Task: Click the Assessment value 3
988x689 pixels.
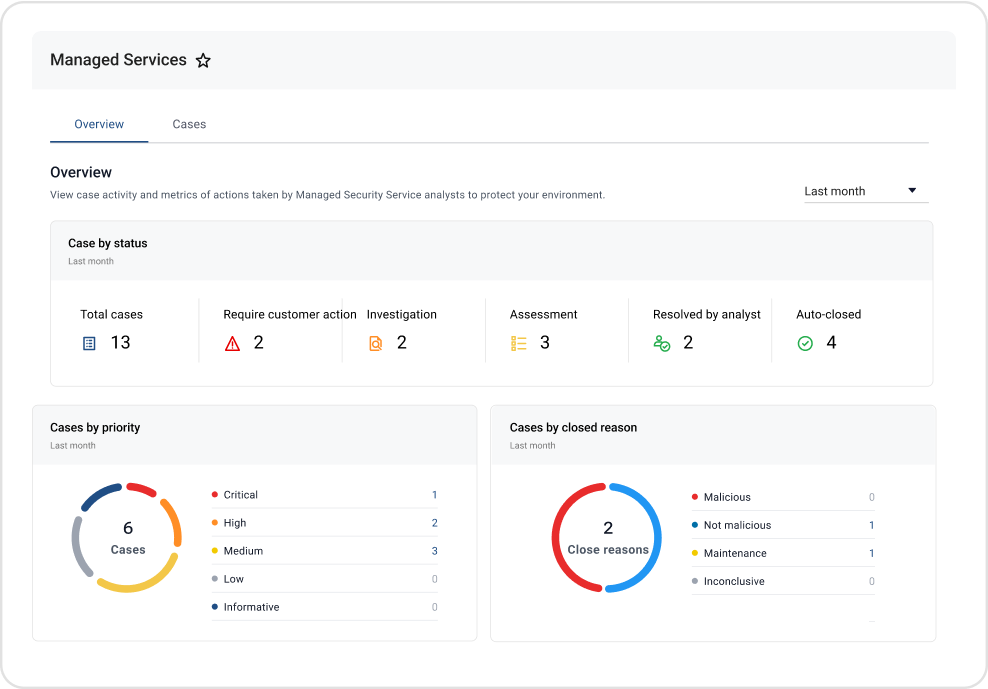Action: [x=544, y=343]
